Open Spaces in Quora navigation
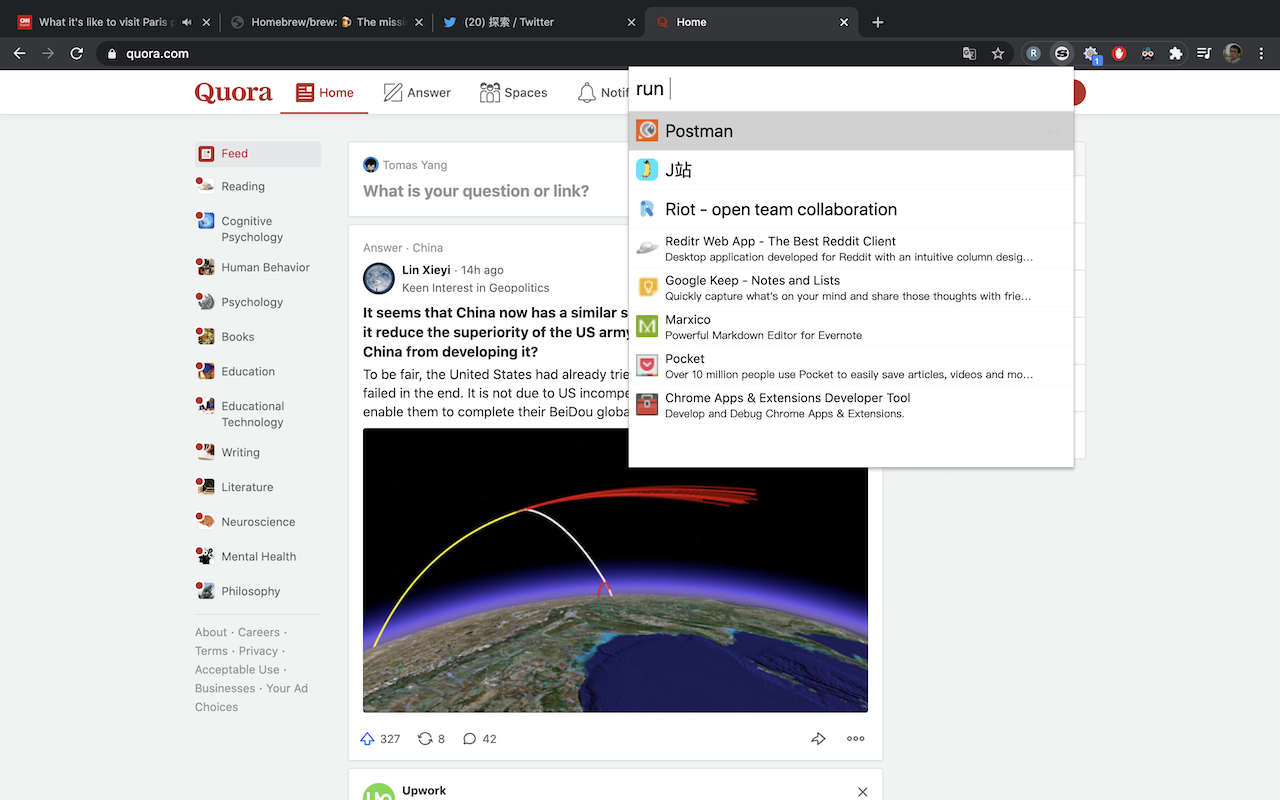 [513, 93]
